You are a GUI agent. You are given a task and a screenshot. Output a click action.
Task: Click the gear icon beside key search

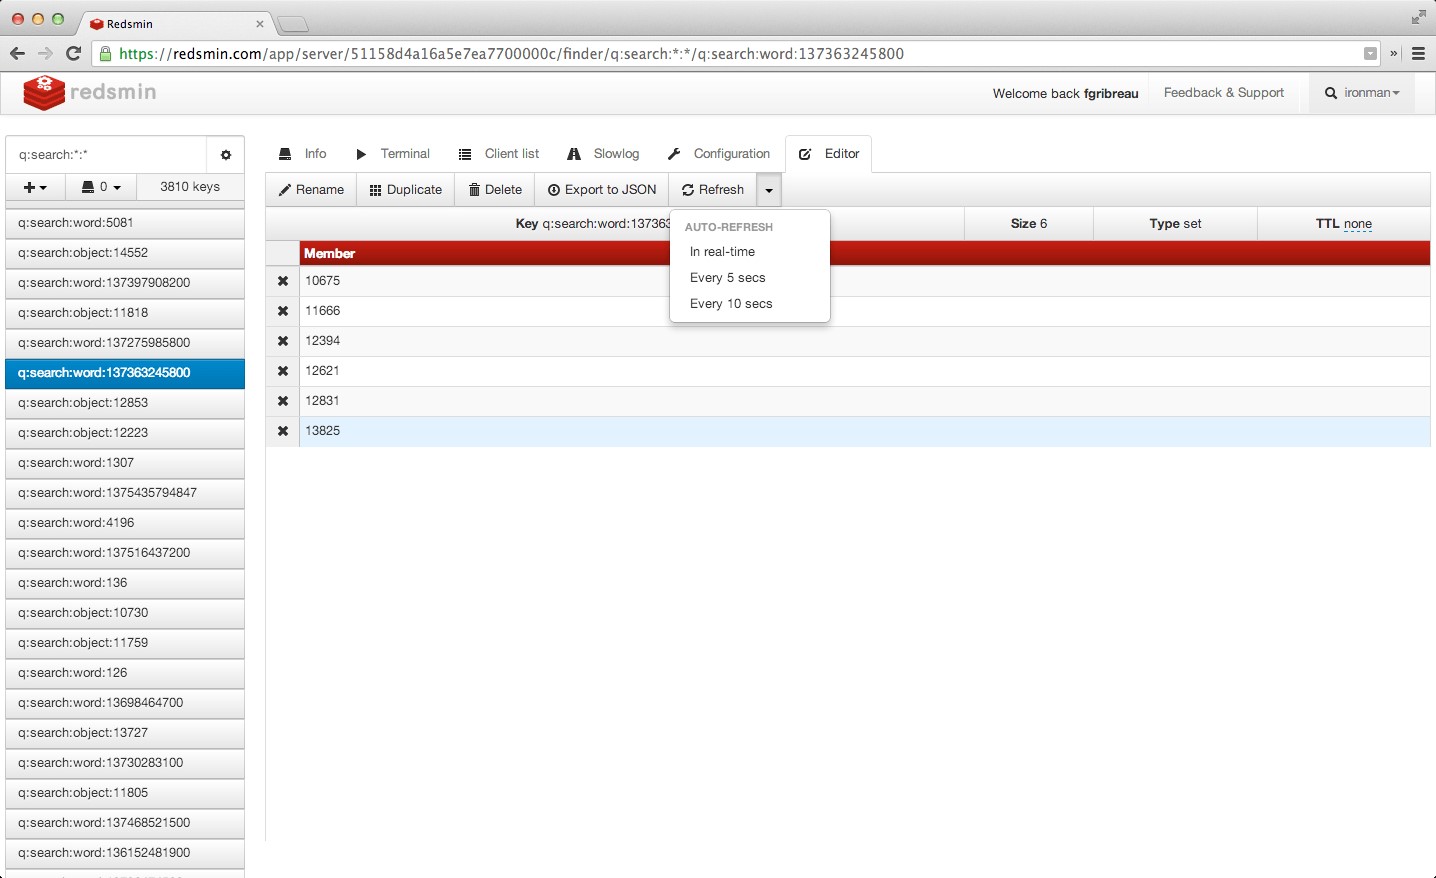[x=225, y=155]
